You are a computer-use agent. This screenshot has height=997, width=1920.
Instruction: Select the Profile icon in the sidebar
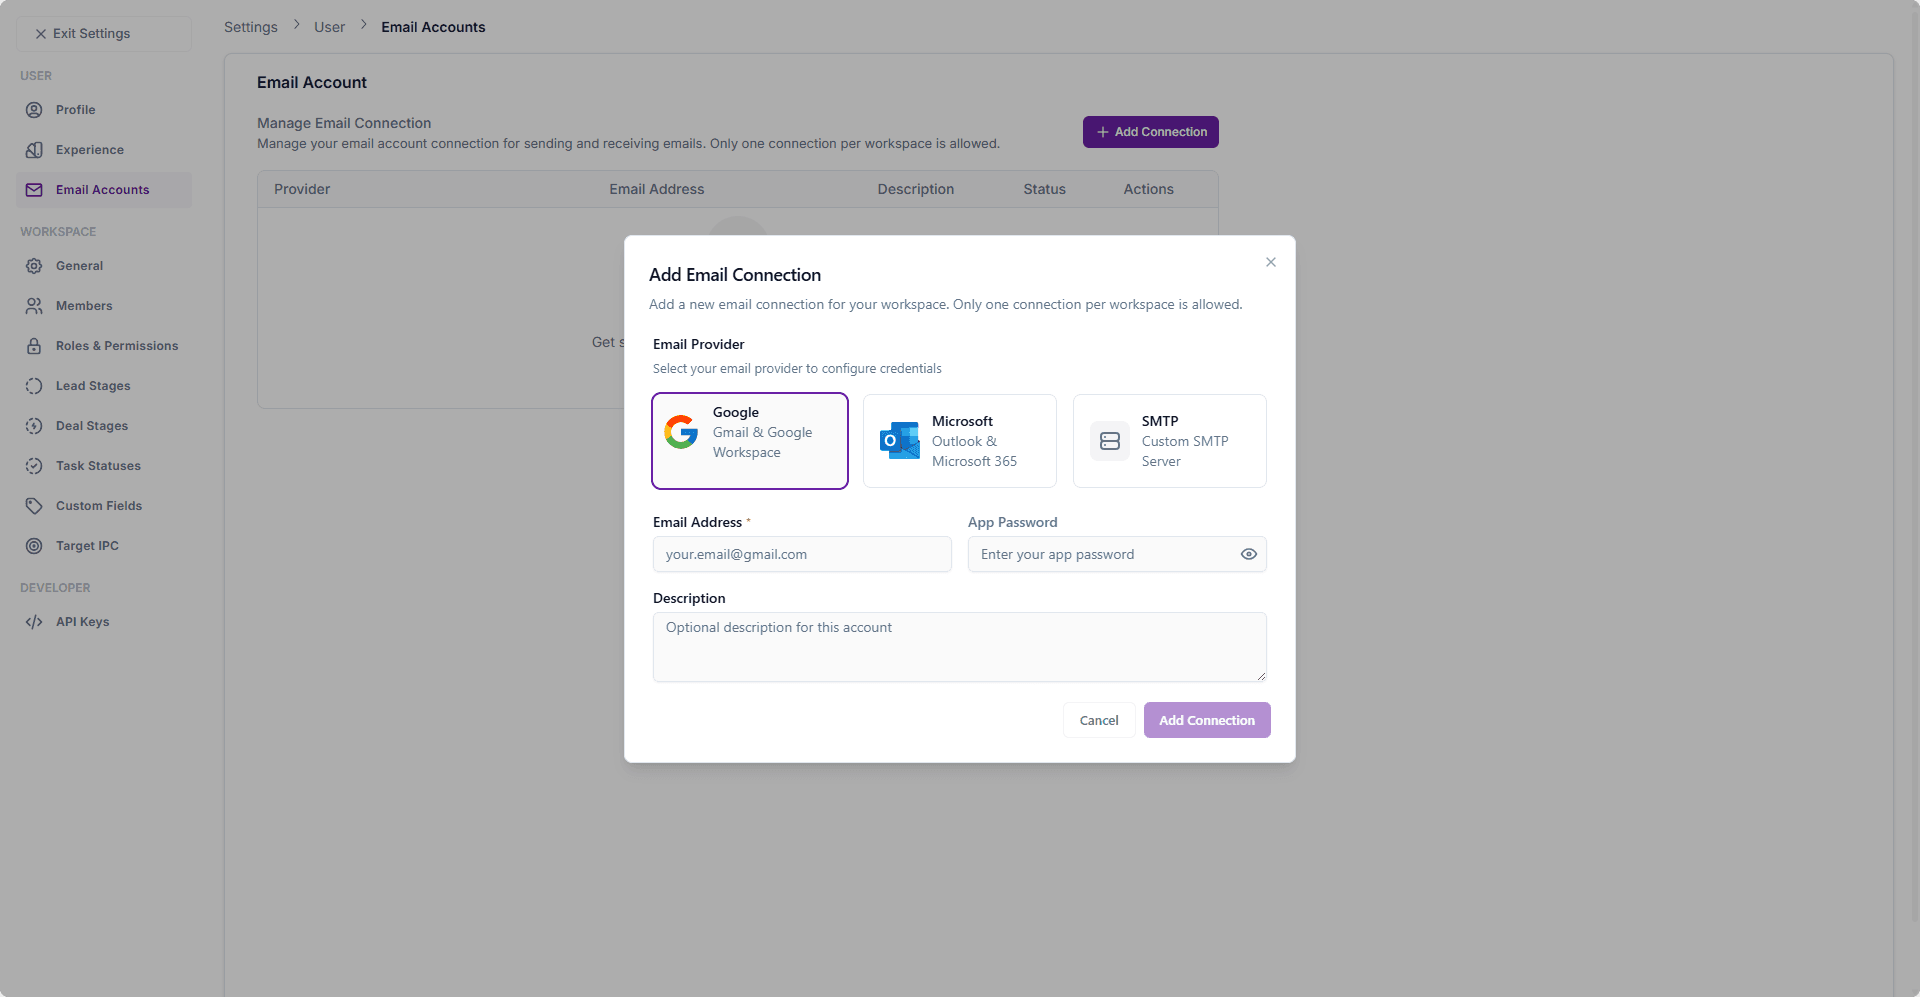[33, 110]
